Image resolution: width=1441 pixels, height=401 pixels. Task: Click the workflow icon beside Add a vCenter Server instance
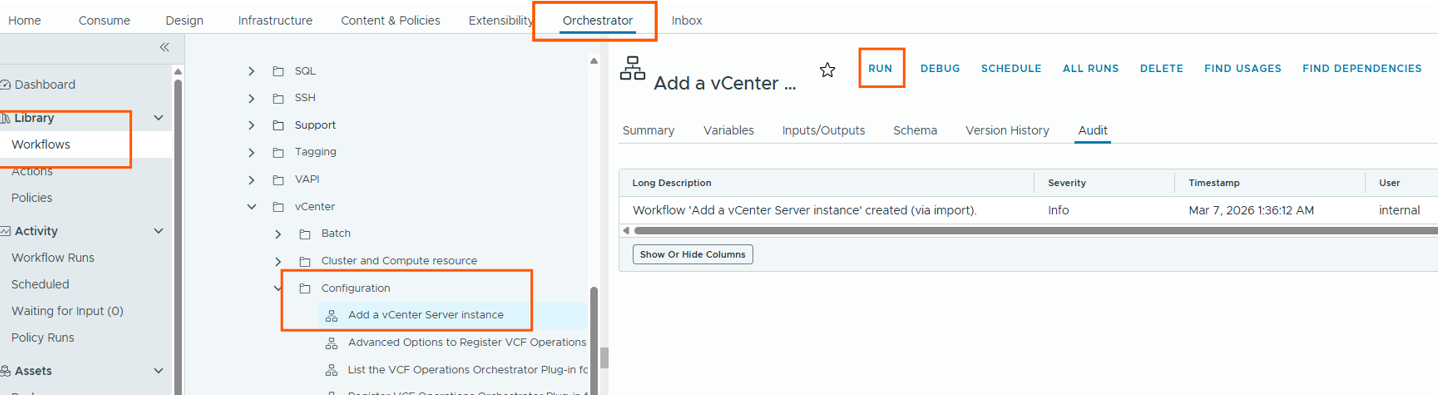(x=332, y=316)
